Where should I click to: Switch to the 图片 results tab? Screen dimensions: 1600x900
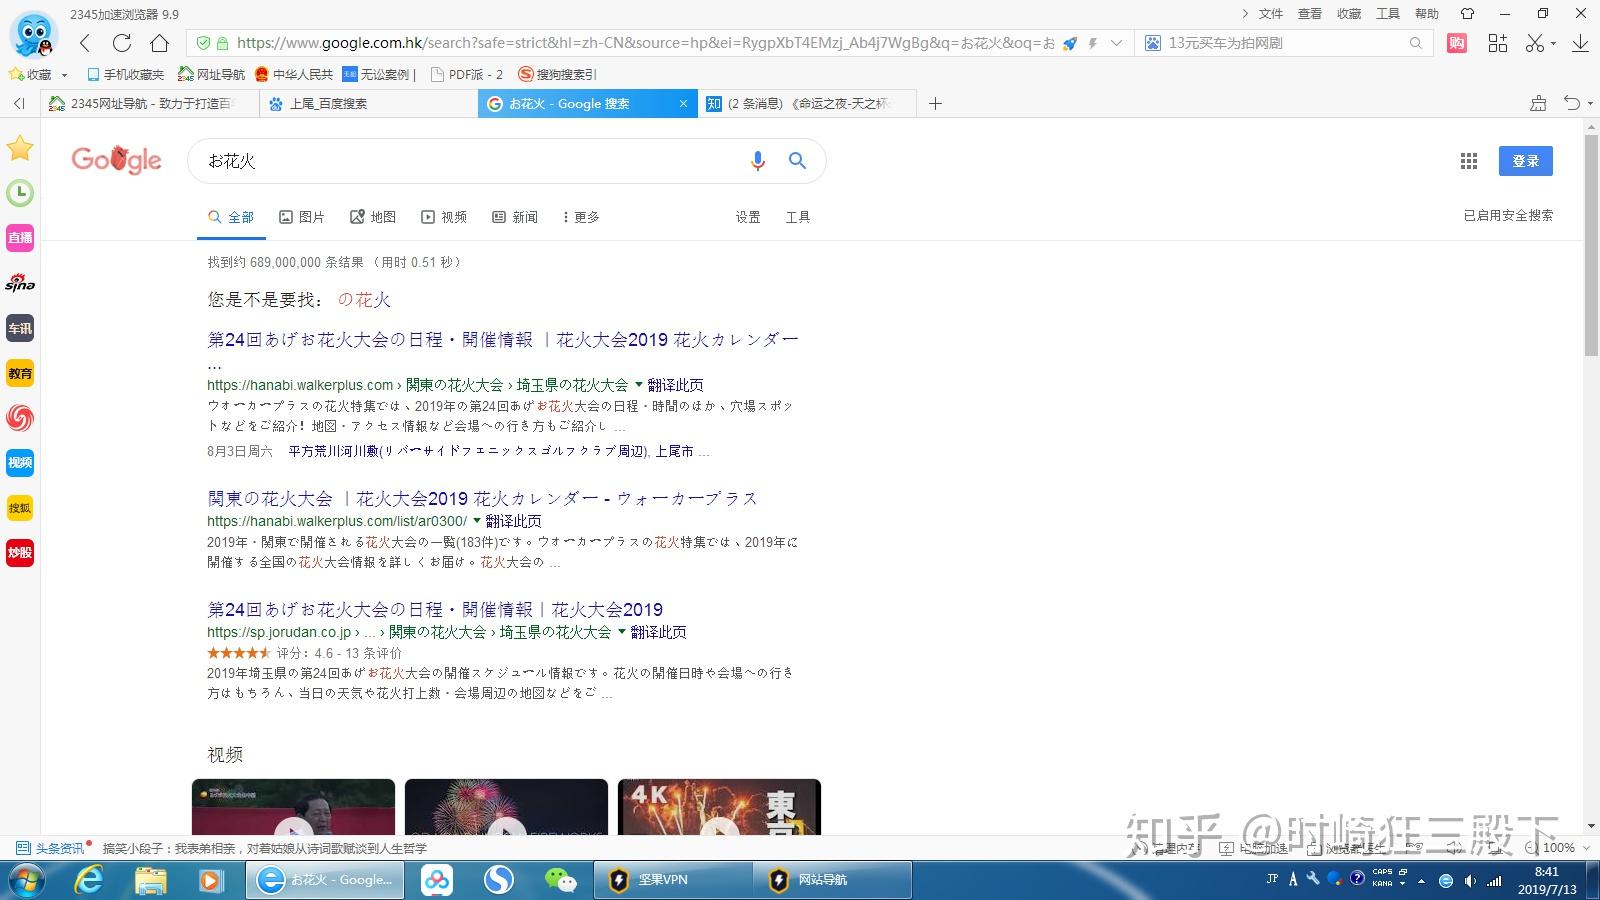point(302,217)
